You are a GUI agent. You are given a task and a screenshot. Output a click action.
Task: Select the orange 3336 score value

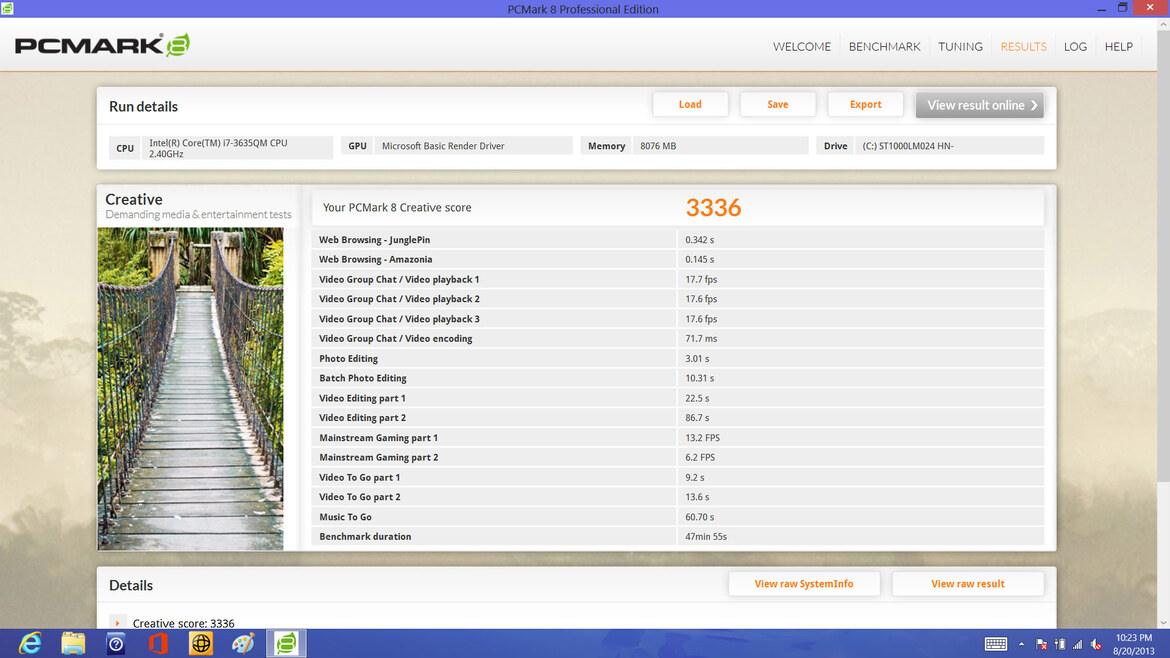coord(713,207)
